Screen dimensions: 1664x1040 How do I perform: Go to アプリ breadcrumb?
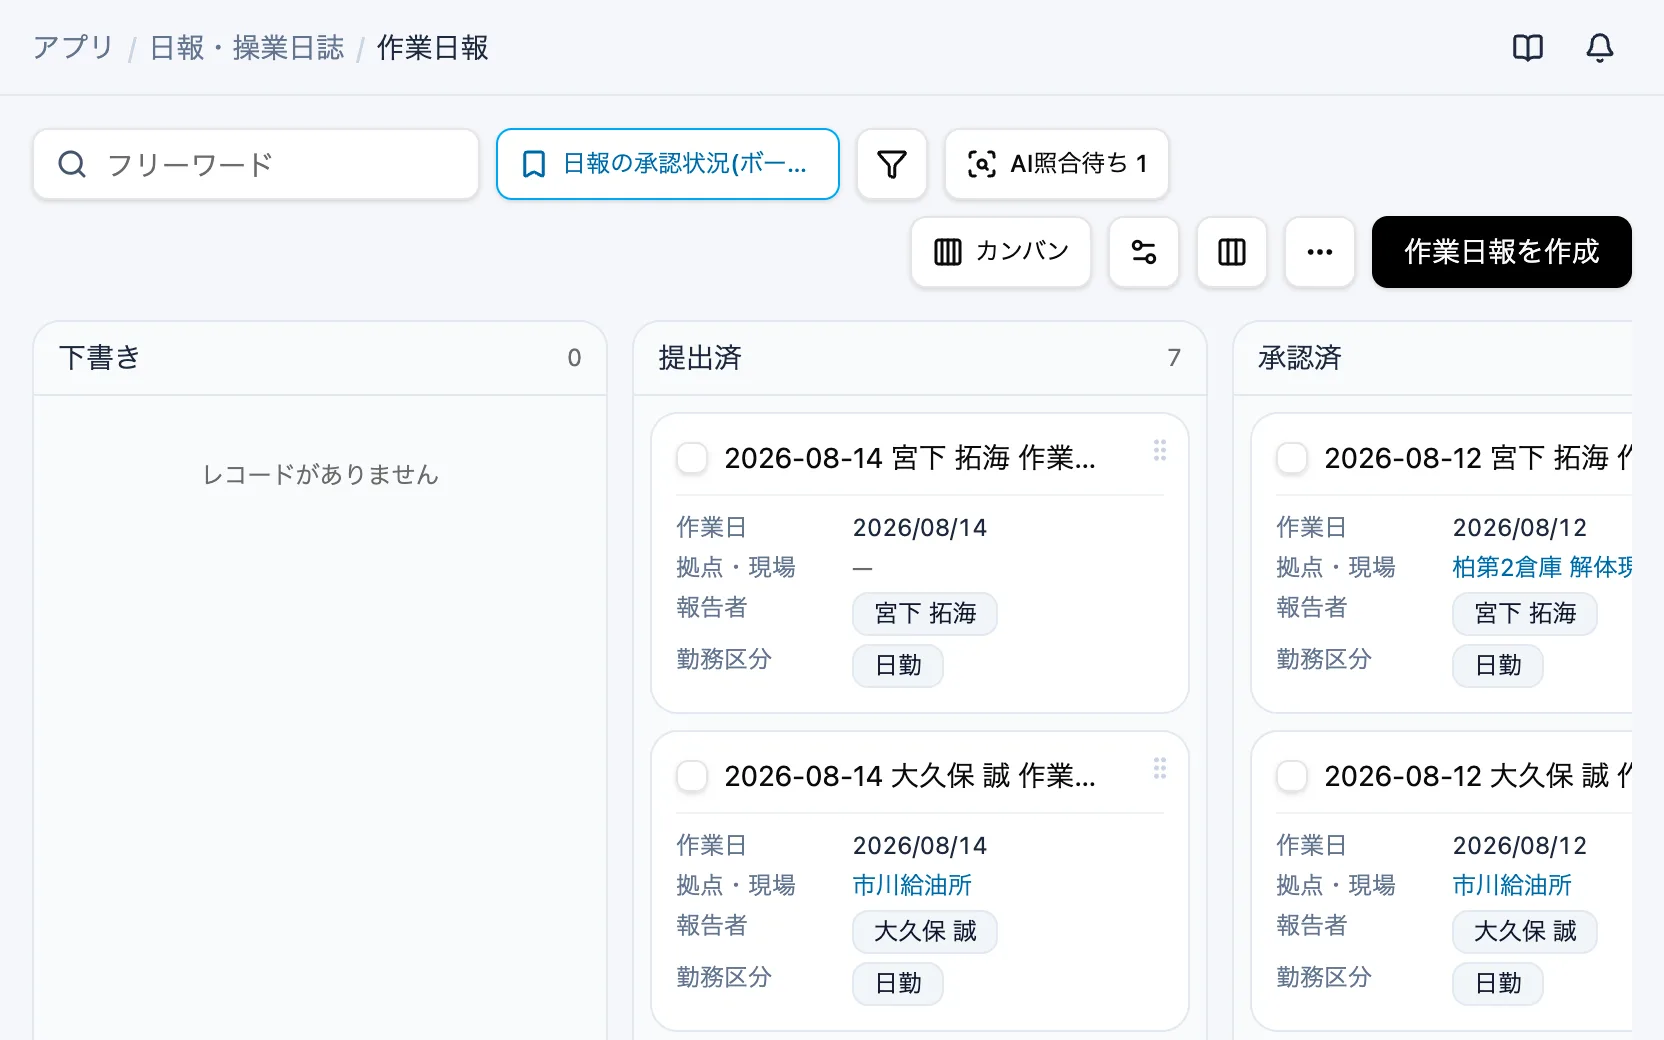coord(73,47)
